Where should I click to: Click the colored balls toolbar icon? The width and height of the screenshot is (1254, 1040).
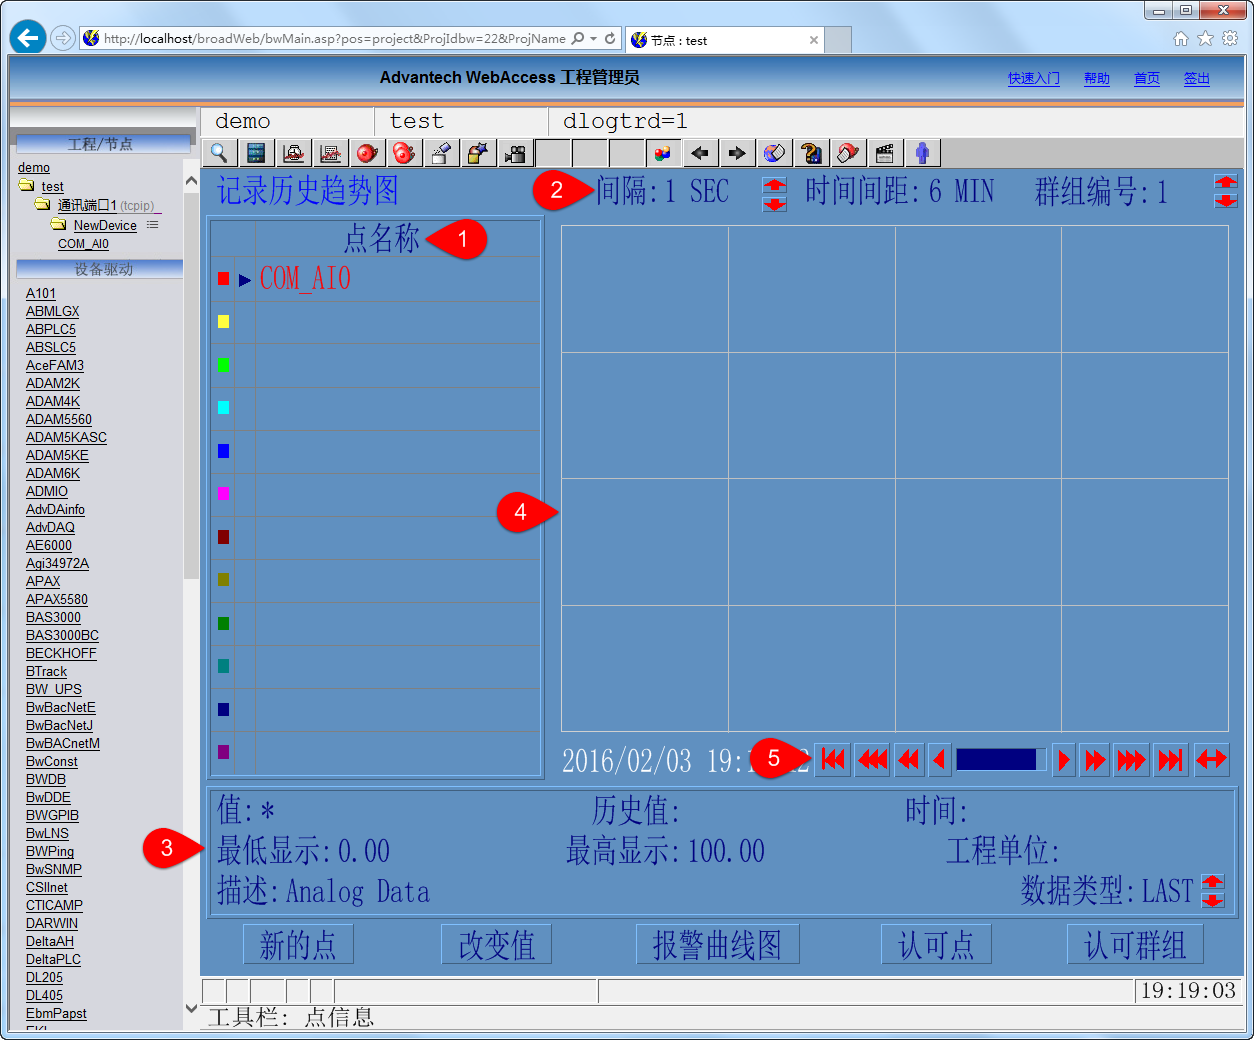coord(662,153)
